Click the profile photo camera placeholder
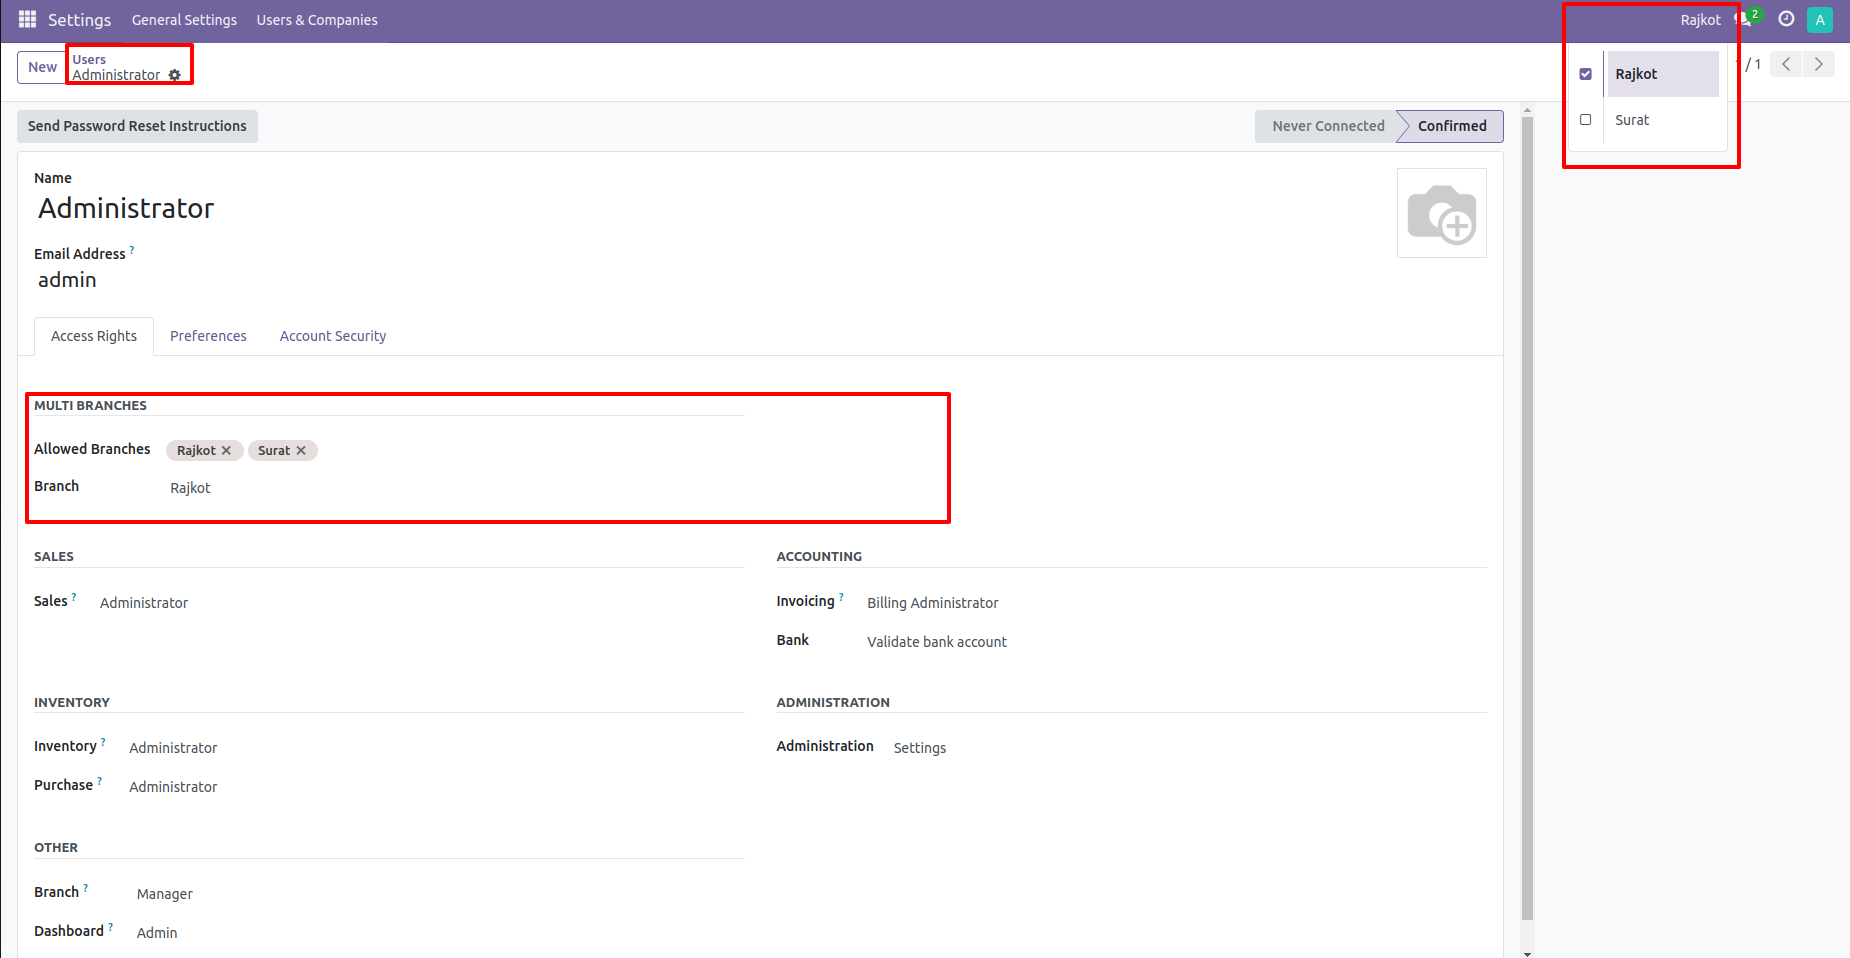The height and width of the screenshot is (958, 1850). click(x=1442, y=213)
